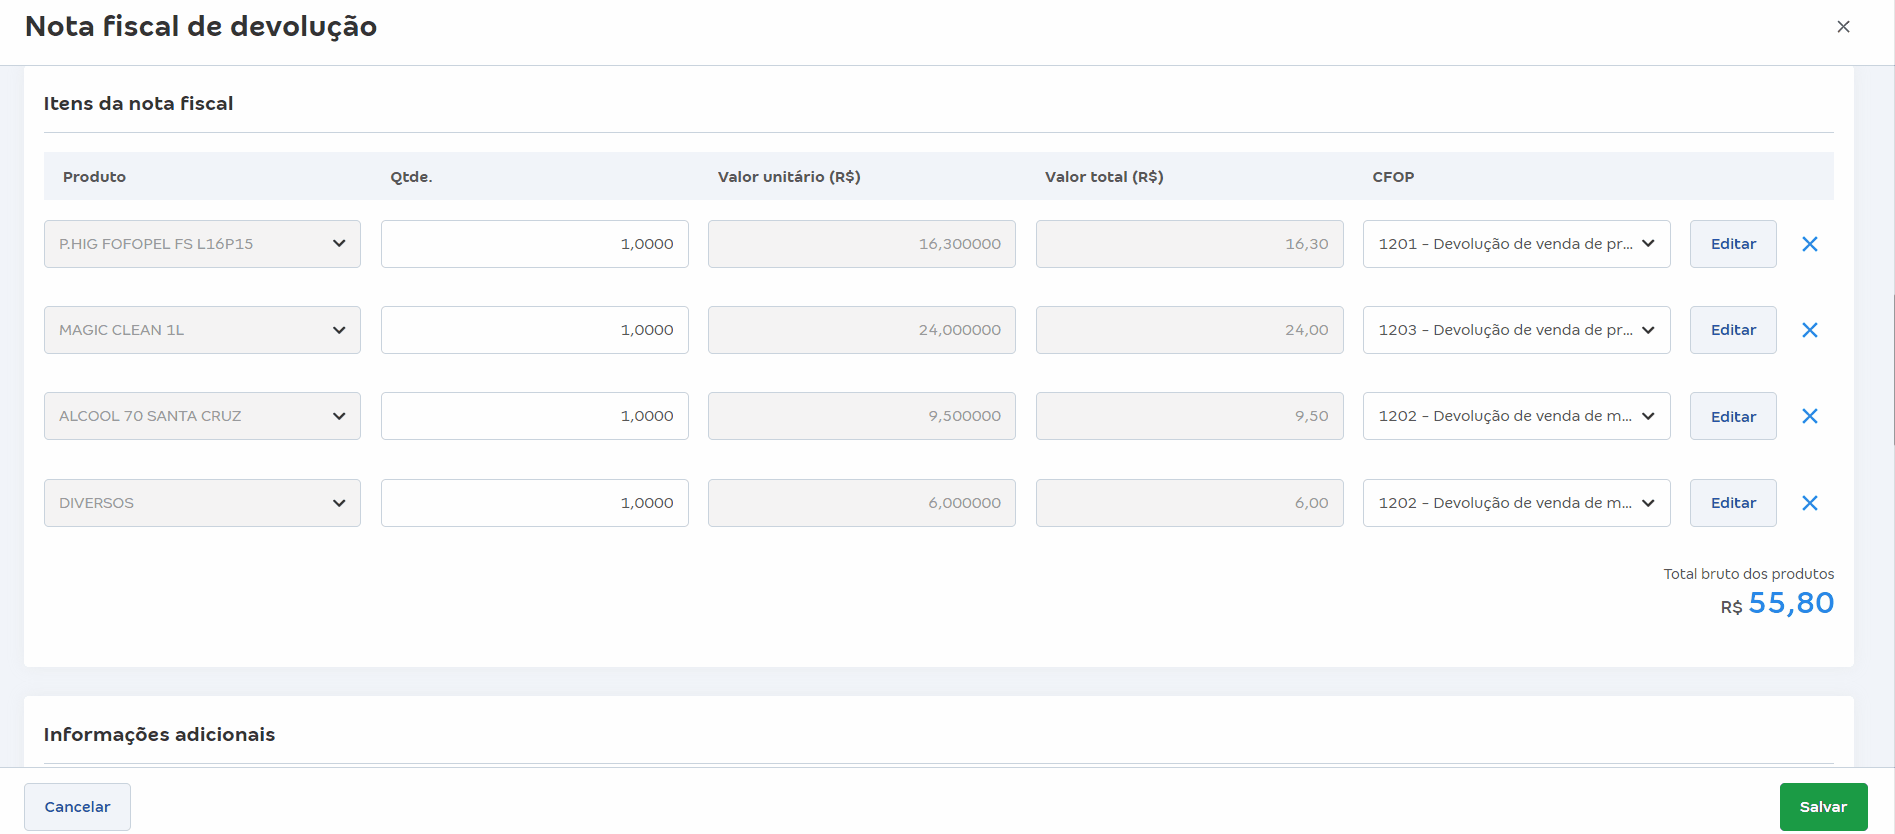Edit the MAGIC CLEAN 1L item
Viewport: 1895px width, 834px height.
point(1732,330)
